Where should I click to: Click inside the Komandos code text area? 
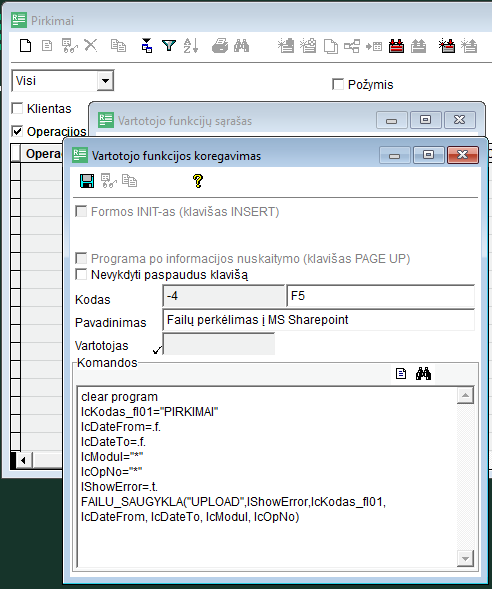click(x=267, y=476)
